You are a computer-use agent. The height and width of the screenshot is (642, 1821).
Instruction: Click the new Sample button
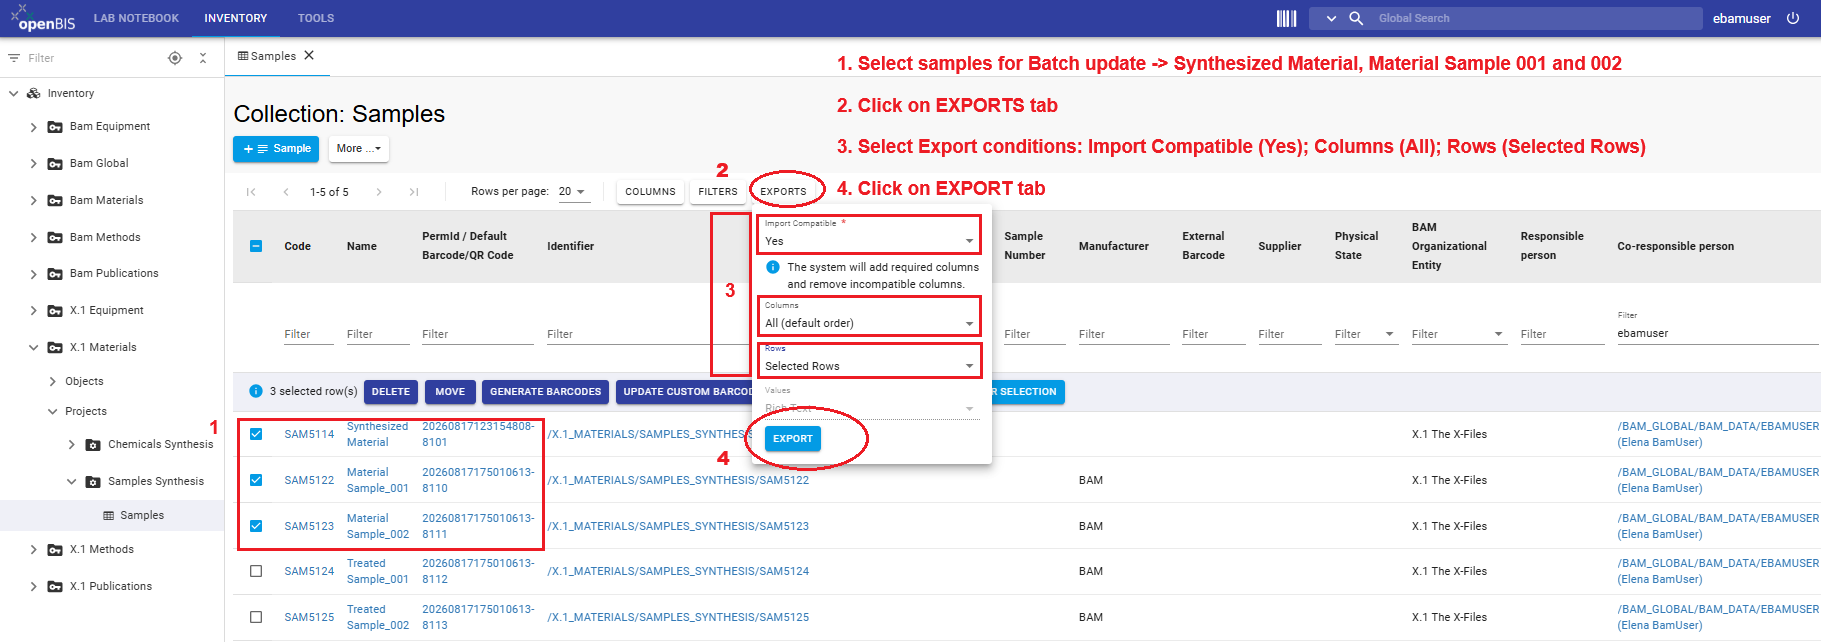(x=276, y=149)
